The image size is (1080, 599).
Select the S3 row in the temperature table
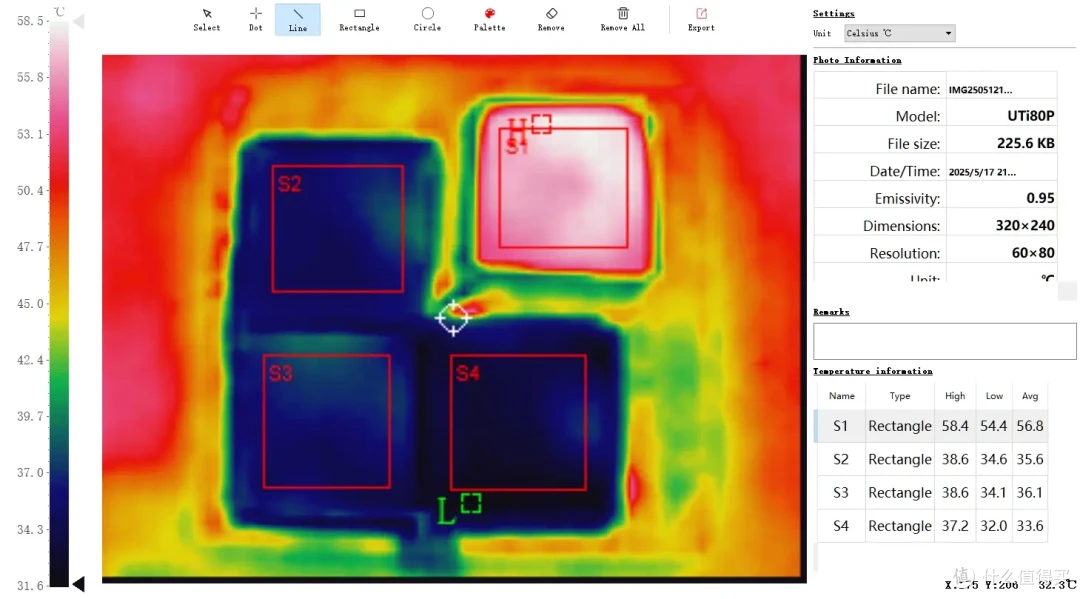pyautogui.click(x=931, y=493)
